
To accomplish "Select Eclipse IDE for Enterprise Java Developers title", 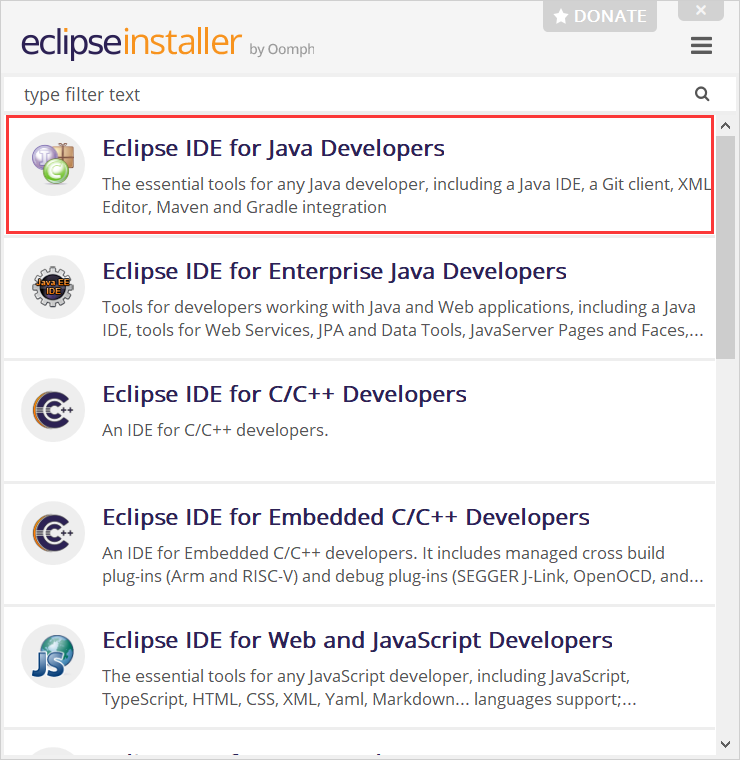I will point(334,271).
